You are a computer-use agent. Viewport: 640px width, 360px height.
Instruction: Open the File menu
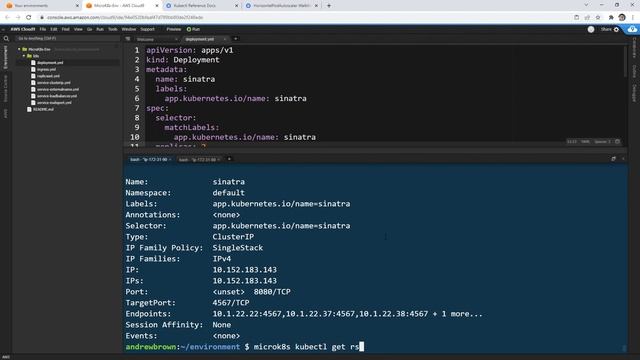pos(43,29)
